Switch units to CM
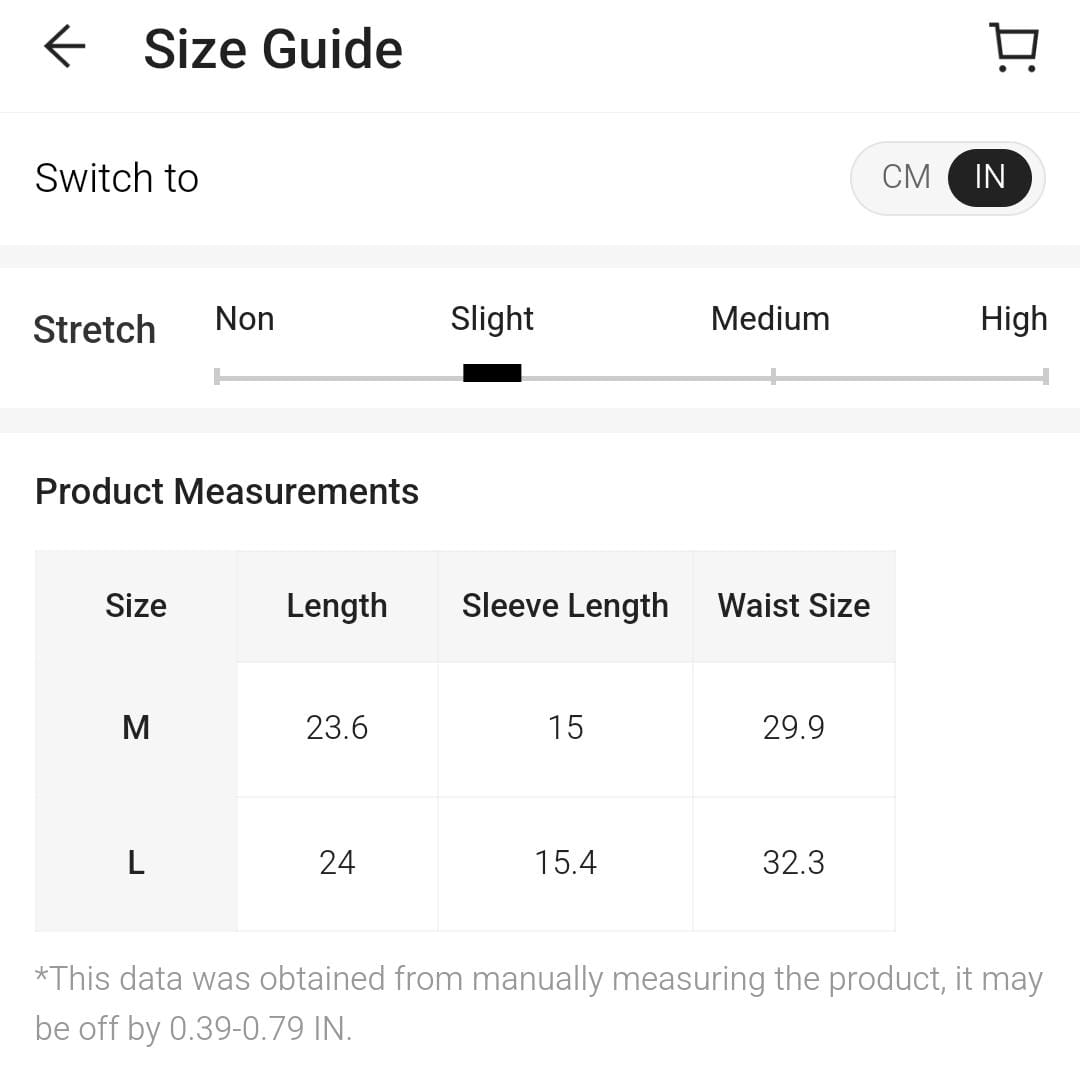This screenshot has width=1080, height=1086. pyautogui.click(x=906, y=177)
